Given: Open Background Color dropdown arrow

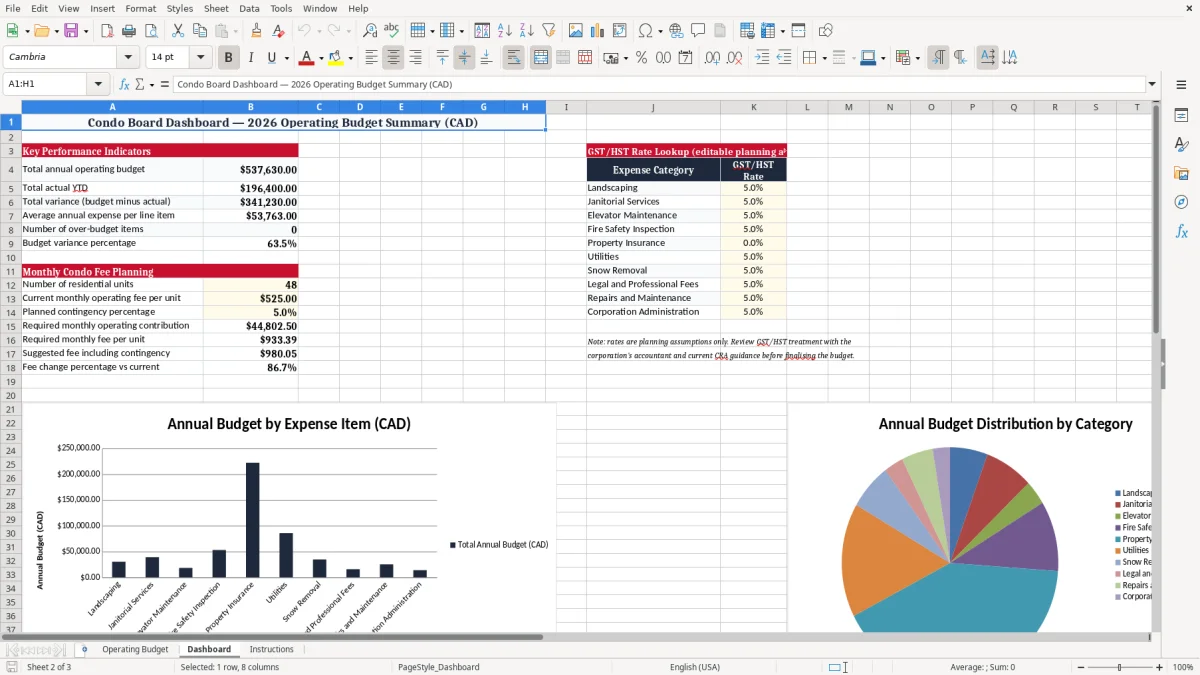Looking at the screenshot, I should click(350, 58).
